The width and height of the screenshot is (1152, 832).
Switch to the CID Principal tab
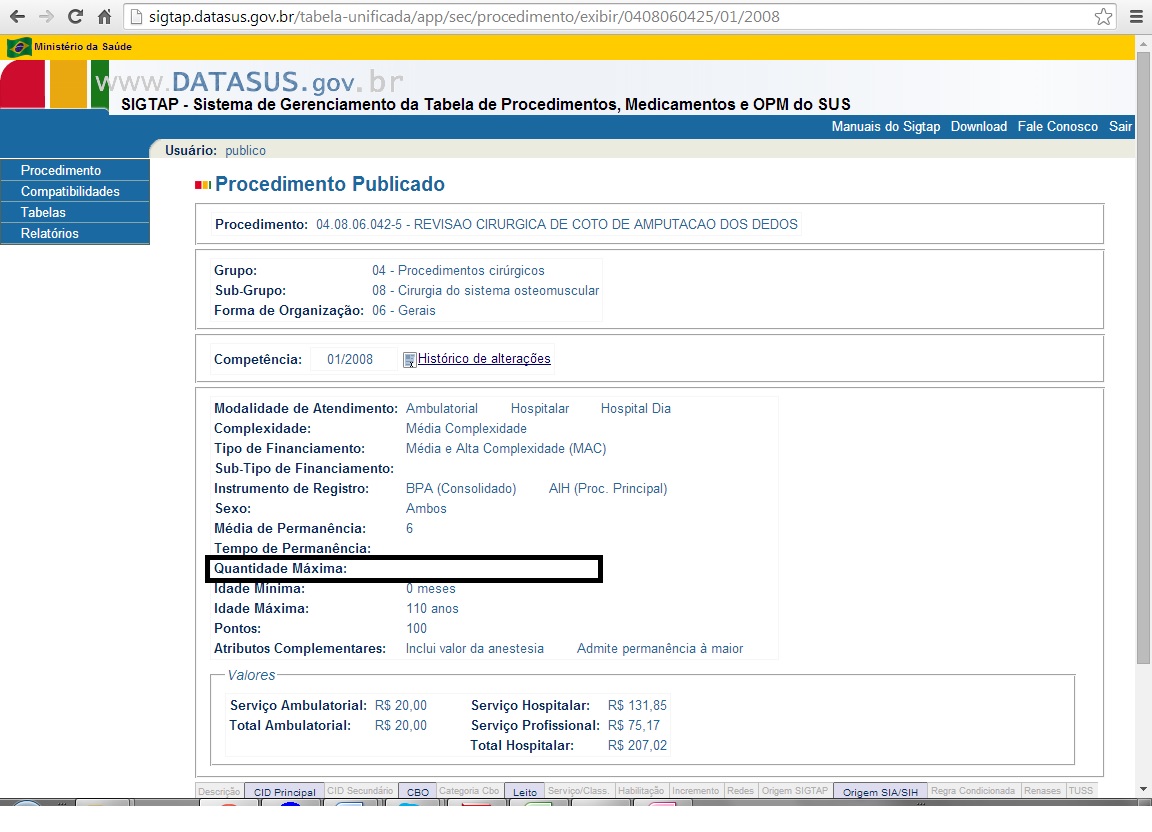(284, 792)
